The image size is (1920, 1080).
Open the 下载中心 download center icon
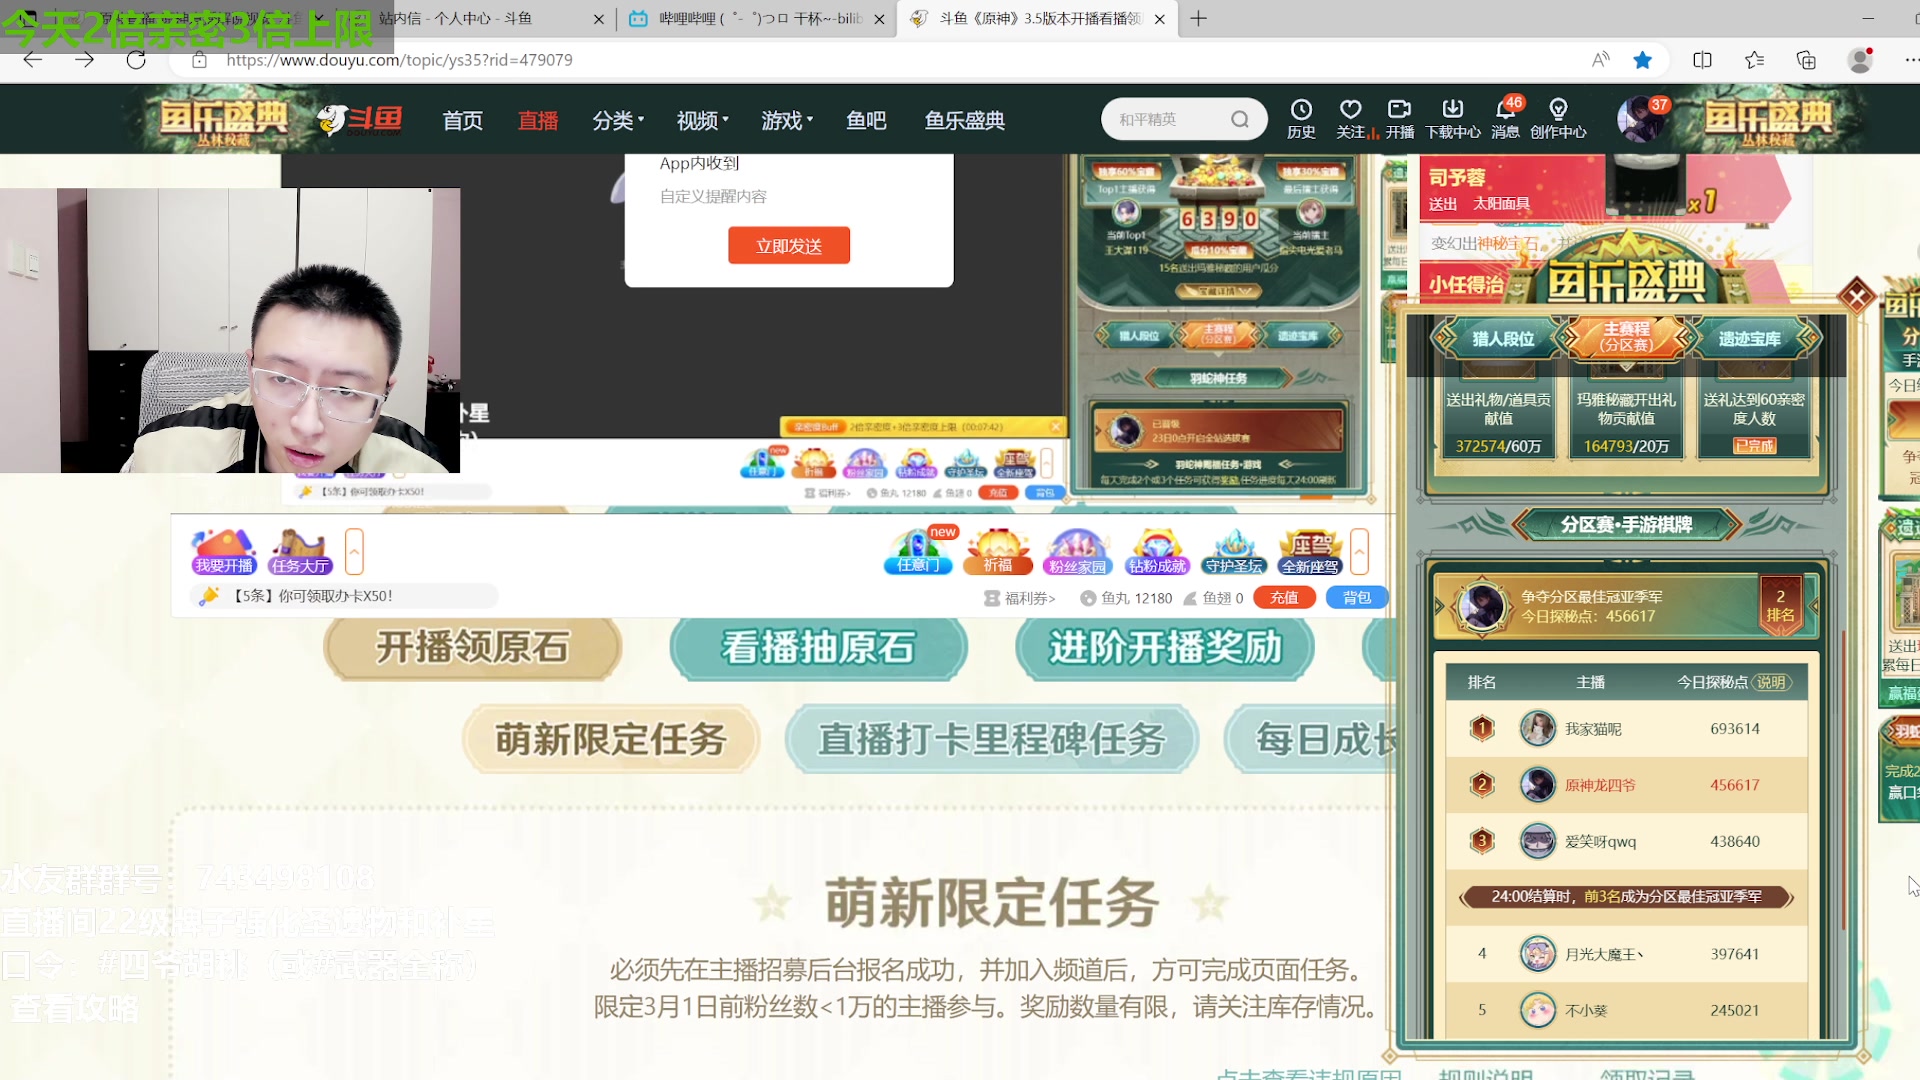point(1453,118)
